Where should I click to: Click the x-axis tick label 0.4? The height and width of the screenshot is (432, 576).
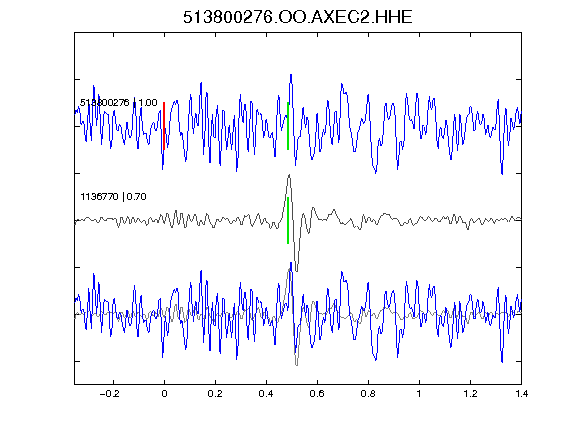[266, 394]
